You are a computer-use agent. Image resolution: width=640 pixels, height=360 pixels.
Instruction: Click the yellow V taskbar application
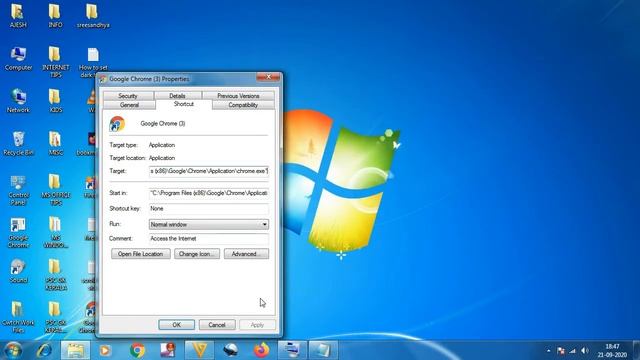[x=200, y=350]
